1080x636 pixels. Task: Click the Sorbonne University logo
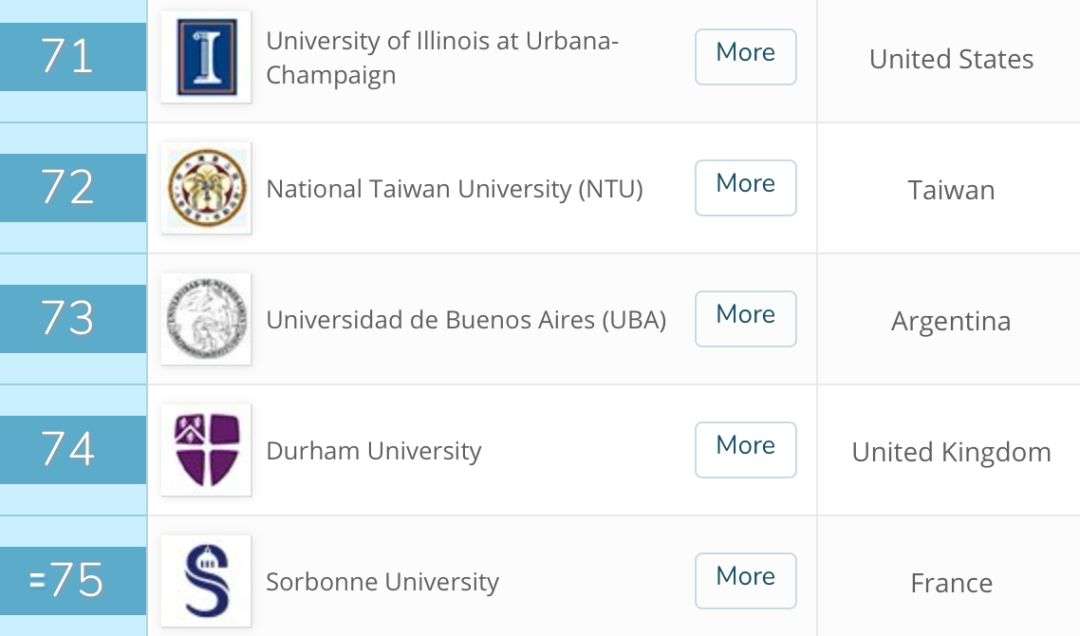click(206, 581)
